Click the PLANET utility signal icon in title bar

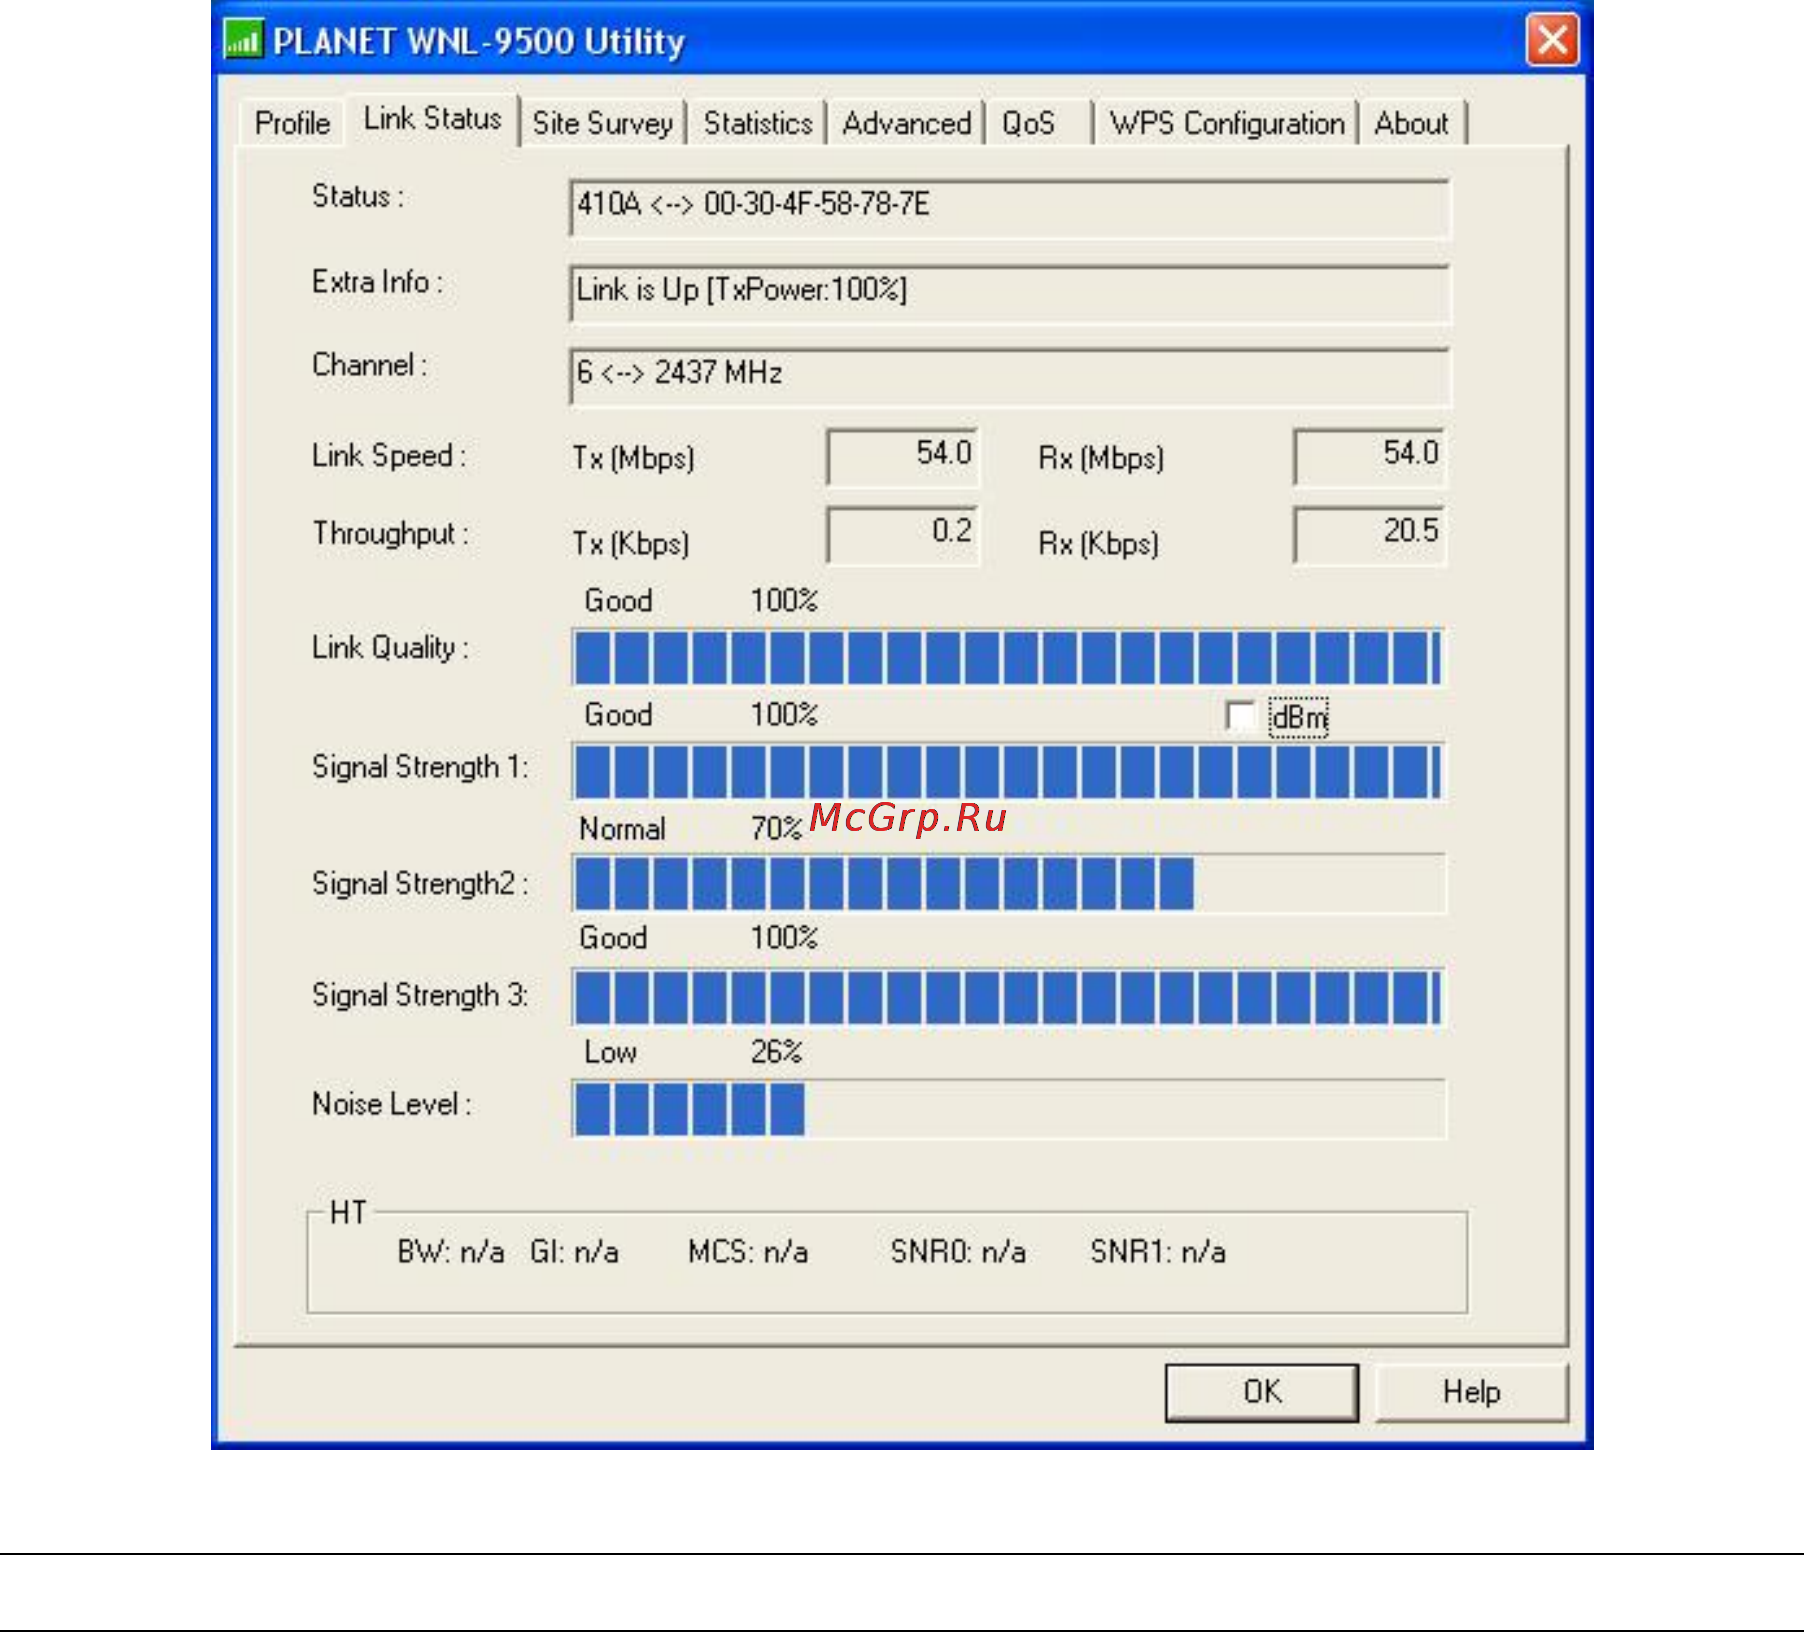tap(243, 40)
